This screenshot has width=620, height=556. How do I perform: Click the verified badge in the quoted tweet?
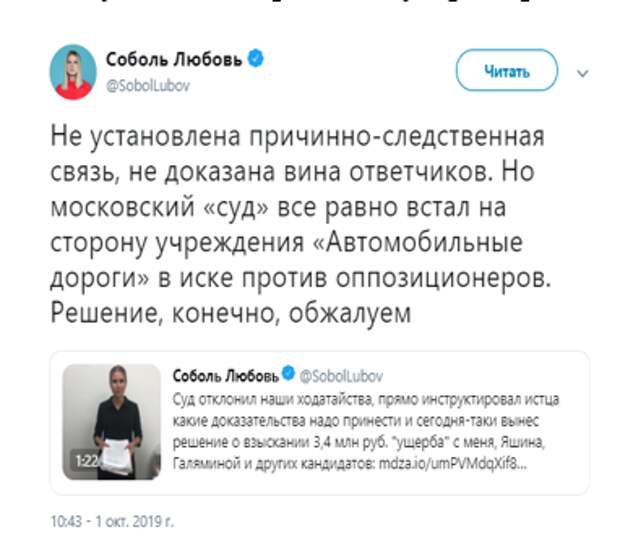tap(288, 373)
